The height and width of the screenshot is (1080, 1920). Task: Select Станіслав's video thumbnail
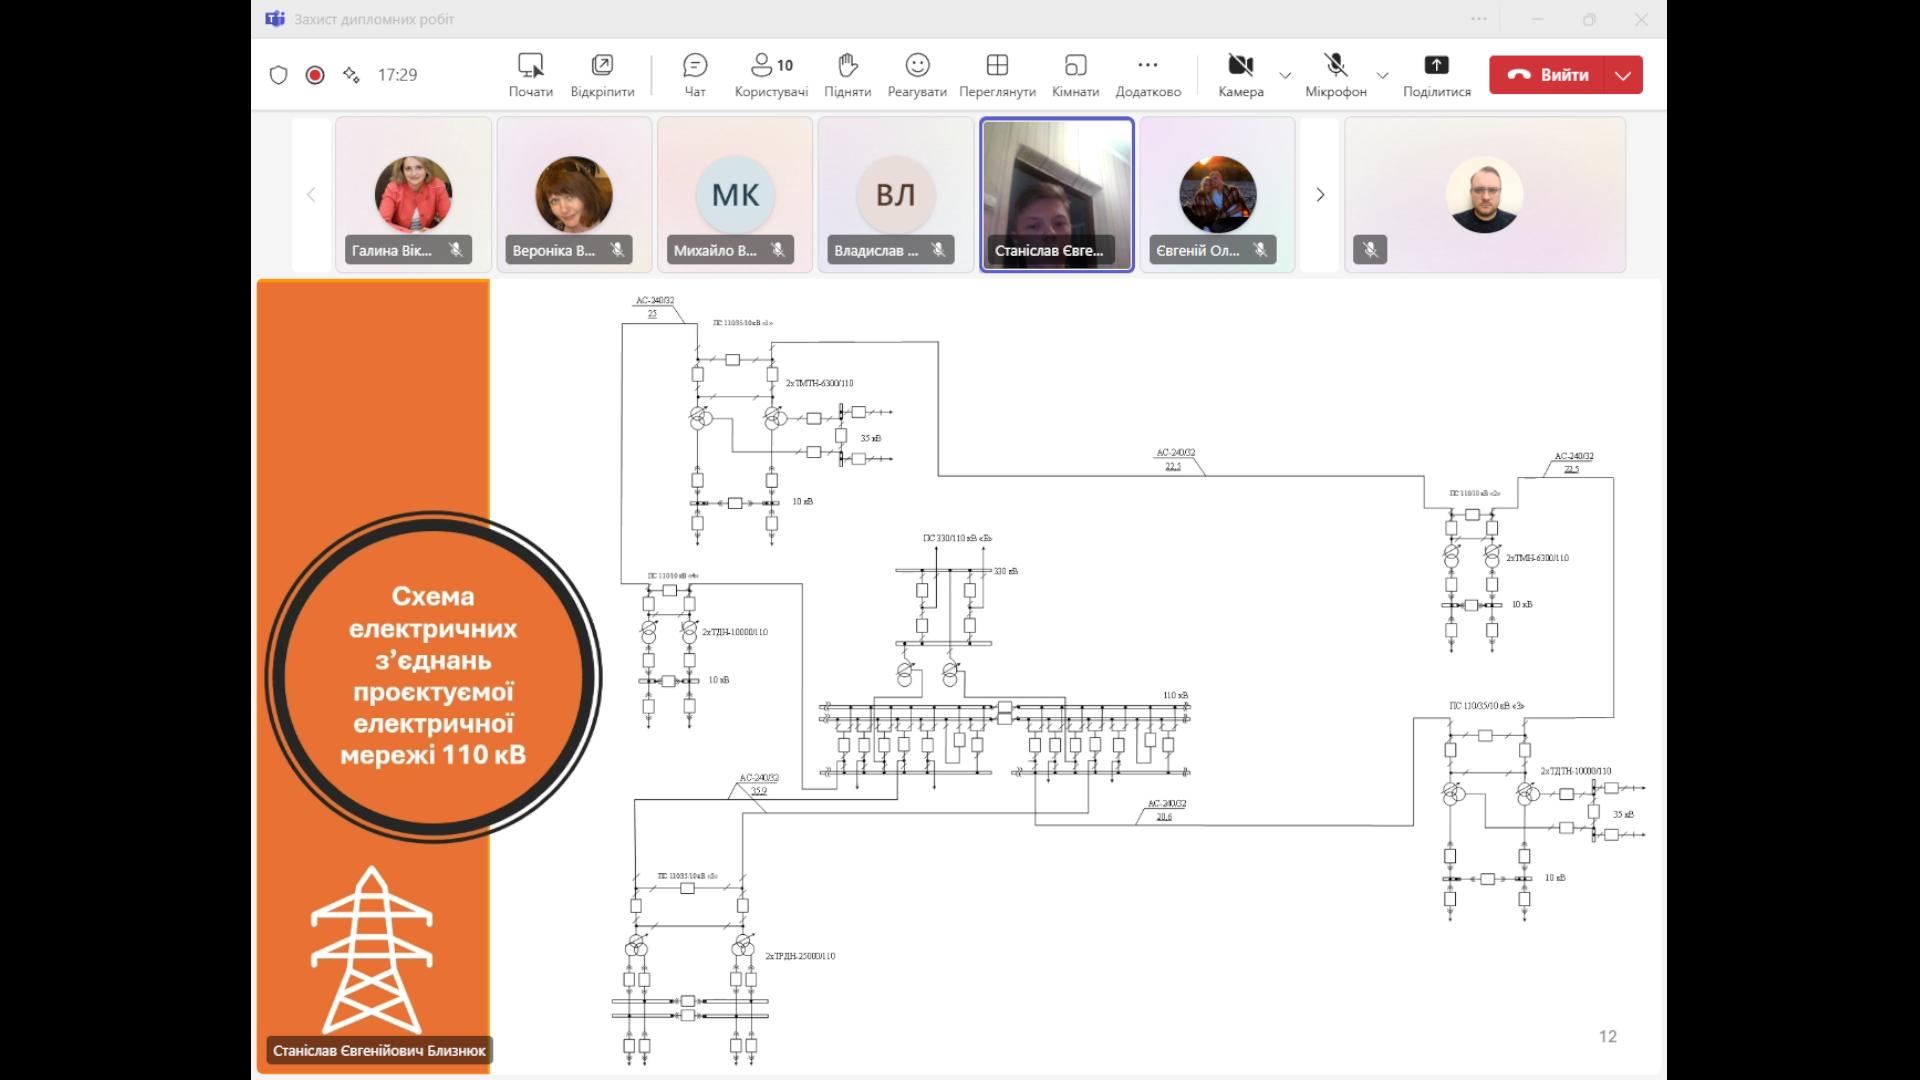click(x=1056, y=195)
